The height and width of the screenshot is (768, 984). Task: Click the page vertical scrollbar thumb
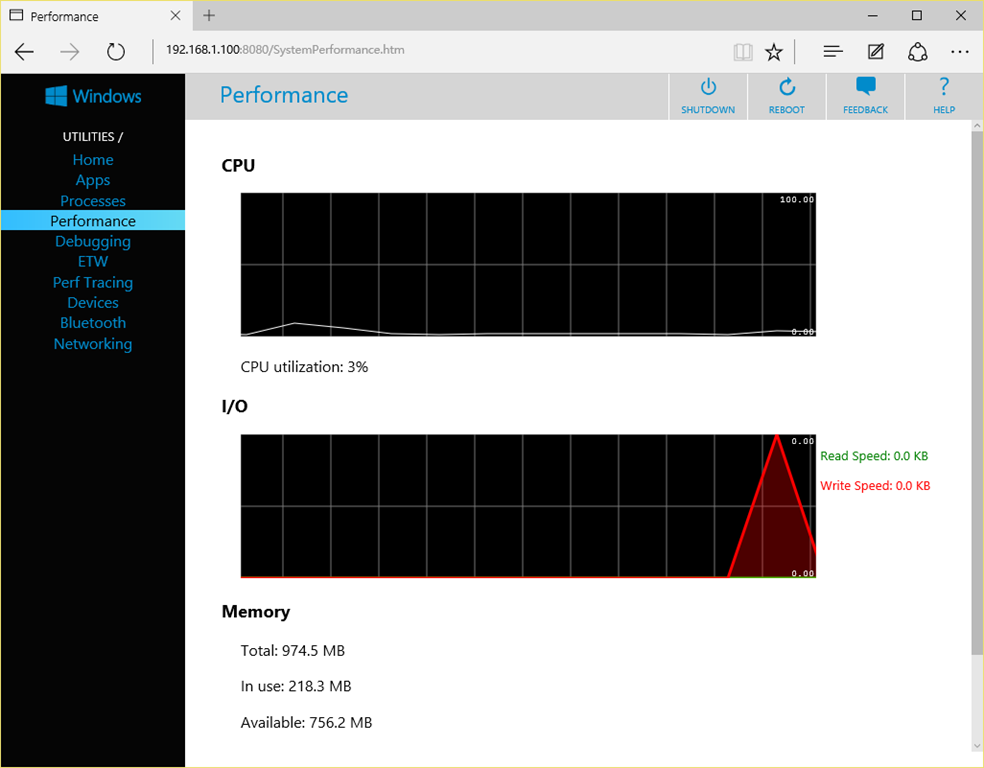[976, 392]
